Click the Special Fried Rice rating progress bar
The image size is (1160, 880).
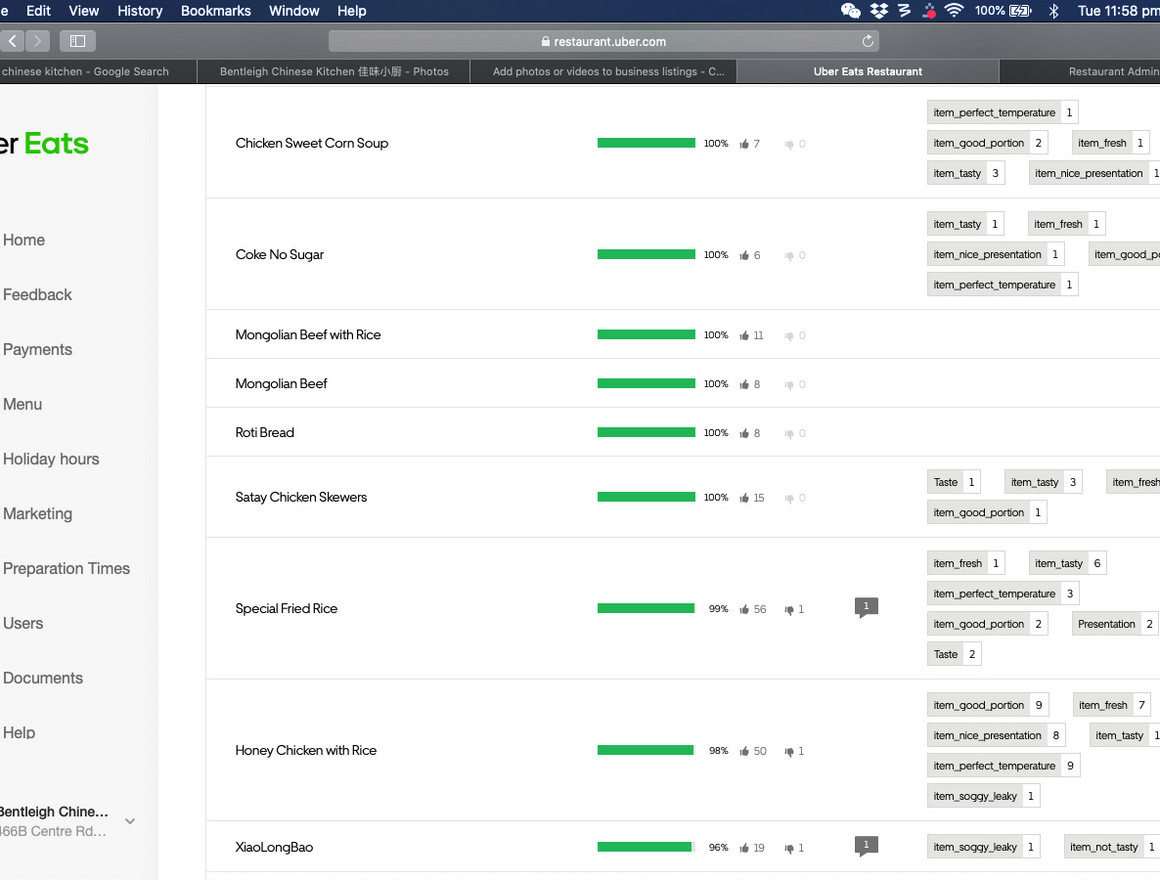click(646, 608)
